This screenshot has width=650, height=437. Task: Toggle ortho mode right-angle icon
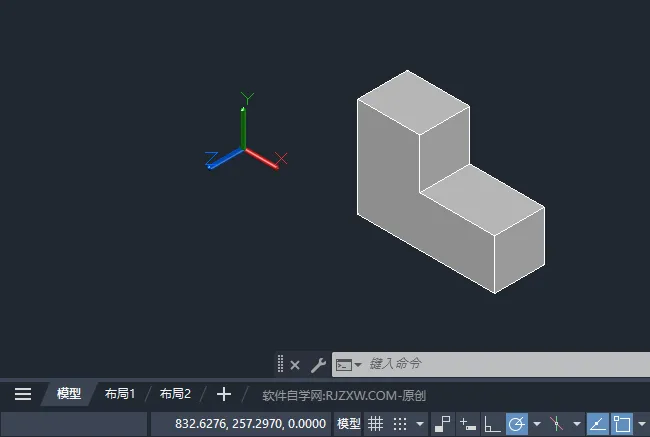click(x=492, y=424)
